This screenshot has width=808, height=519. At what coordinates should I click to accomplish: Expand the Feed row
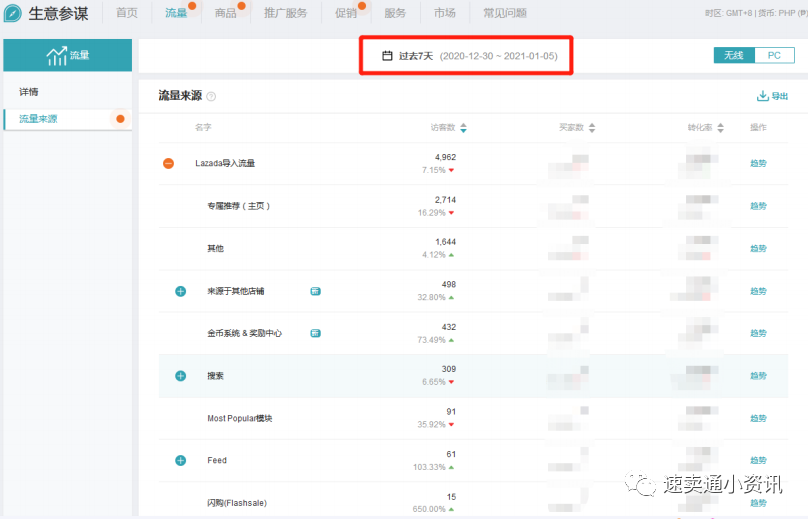tap(180, 460)
